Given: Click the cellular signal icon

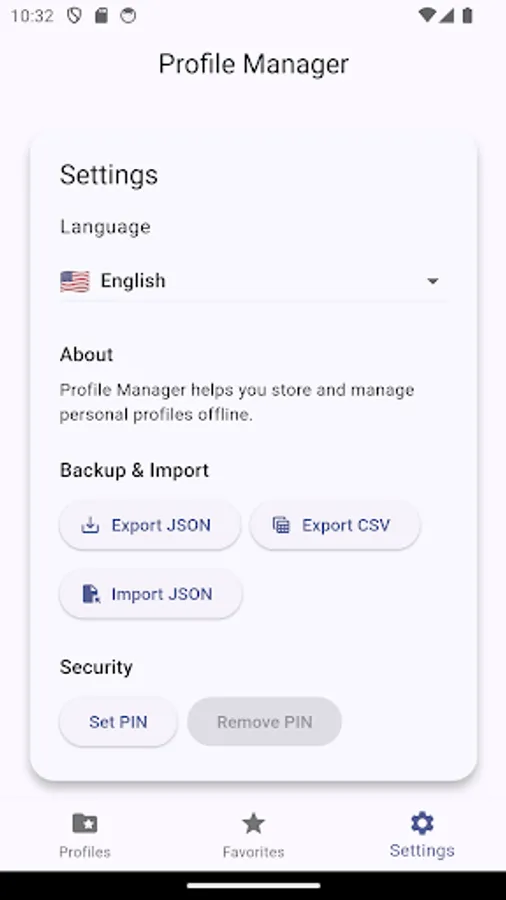Looking at the screenshot, I should [447, 15].
